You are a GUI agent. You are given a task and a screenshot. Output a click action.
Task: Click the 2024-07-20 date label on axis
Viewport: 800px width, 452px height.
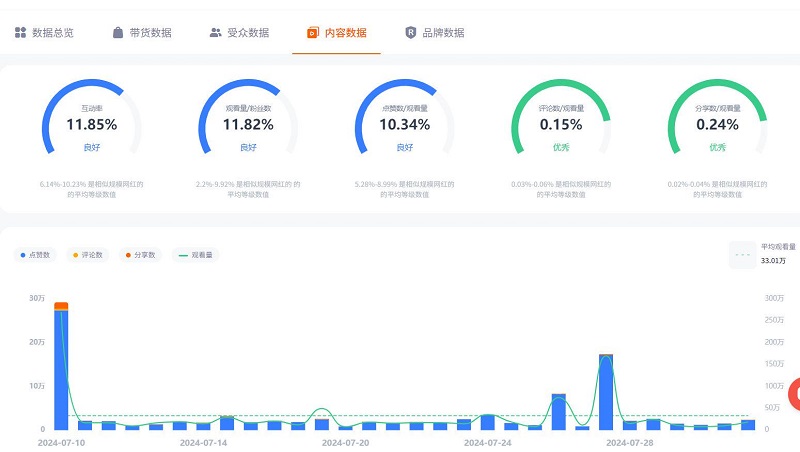tap(345, 441)
